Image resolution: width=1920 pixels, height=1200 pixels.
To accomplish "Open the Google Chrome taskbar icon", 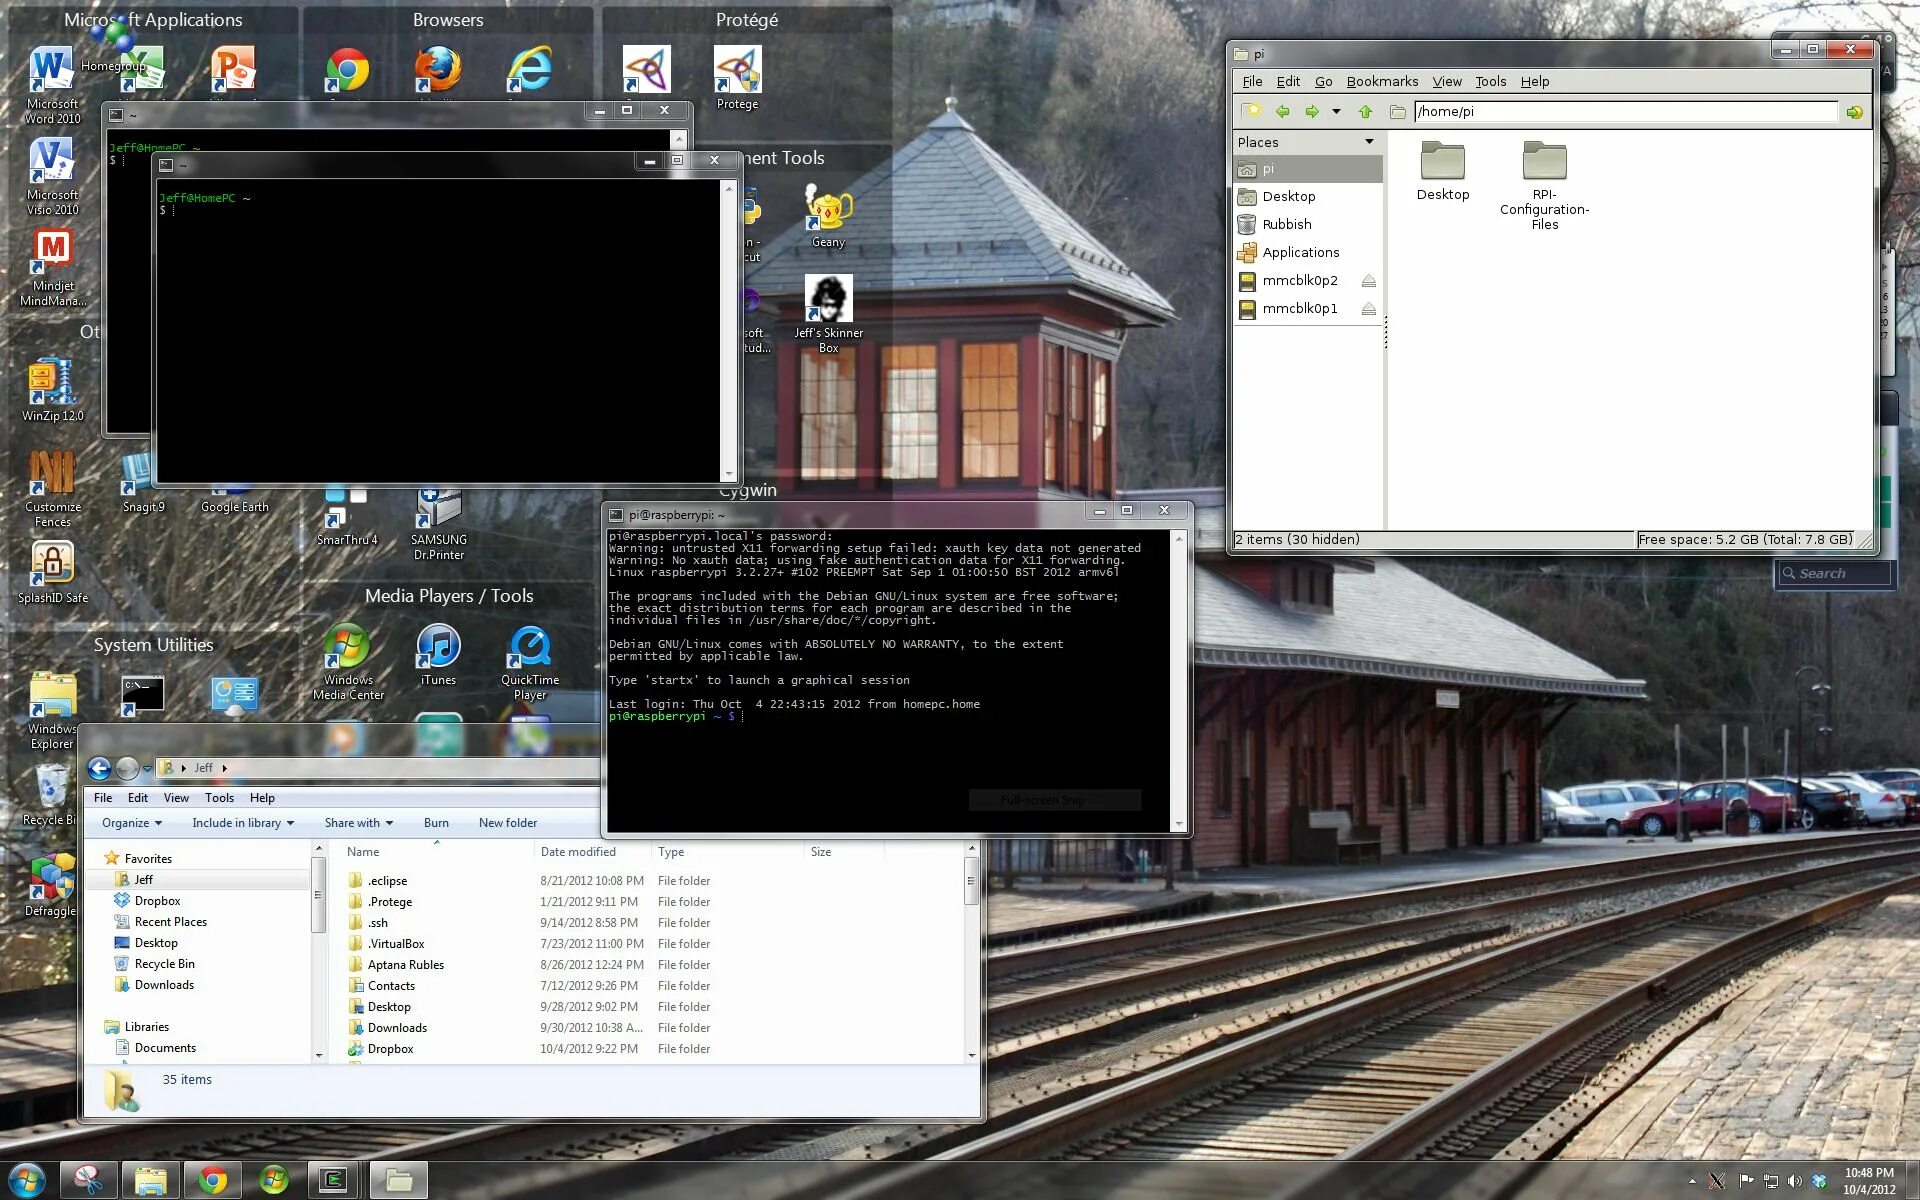I will click(x=212, y=1180).
